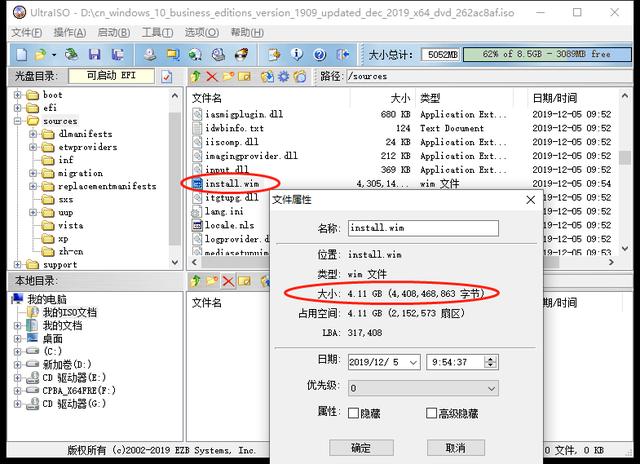
Task: Click the Compress ISO disc icon
Action: [195, 54]
